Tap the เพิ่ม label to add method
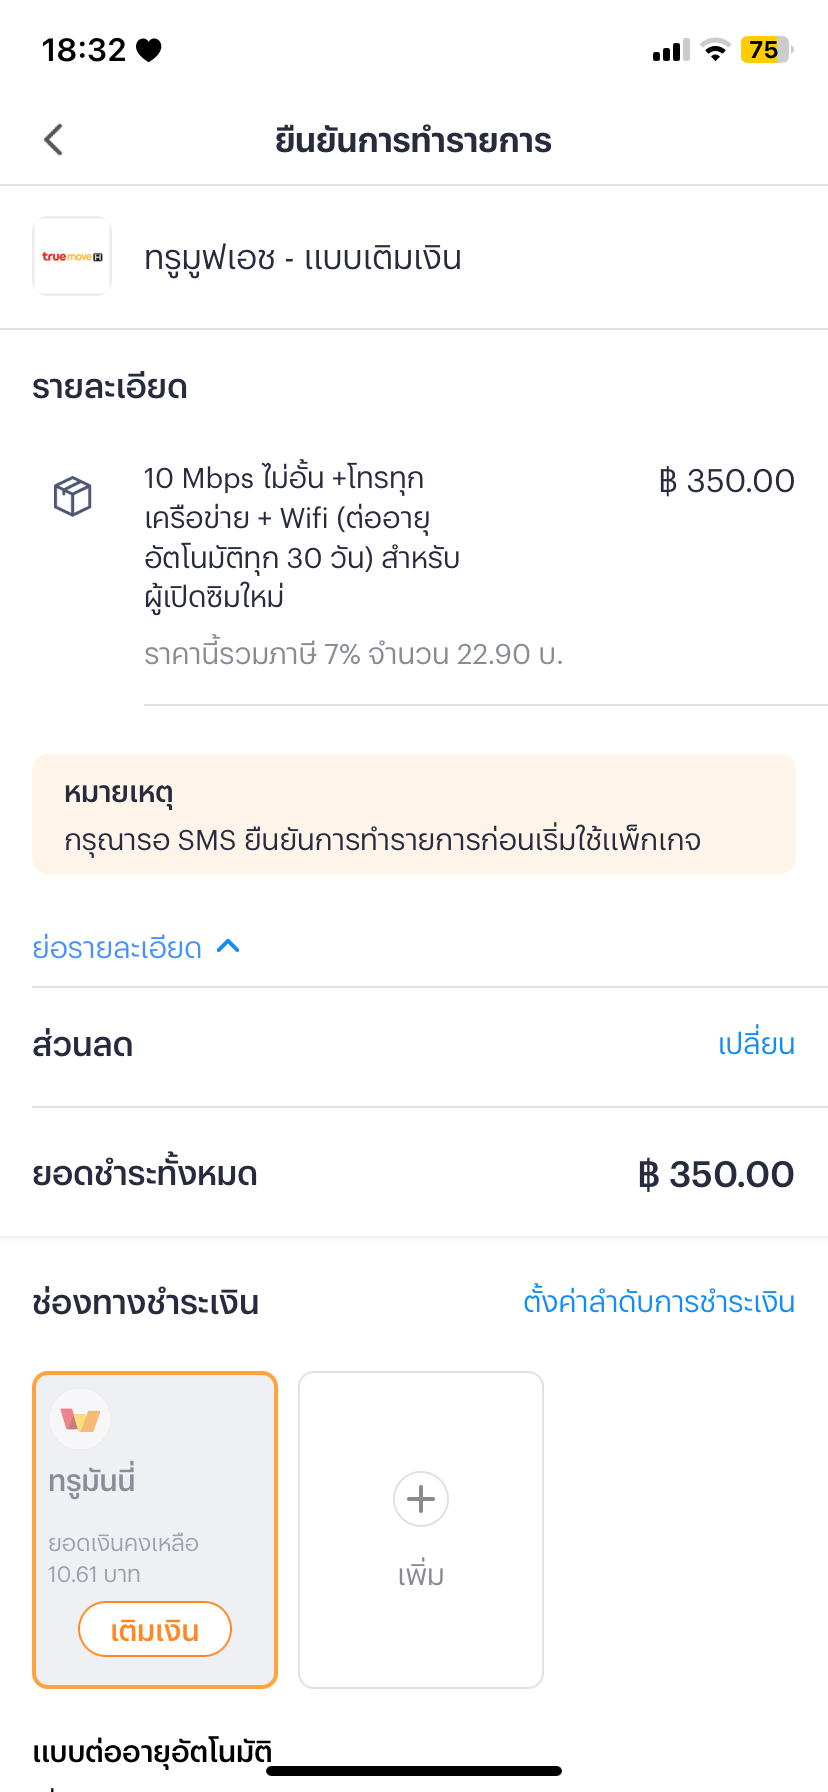The image size is (828, 1792). (x=421, y=1575)
